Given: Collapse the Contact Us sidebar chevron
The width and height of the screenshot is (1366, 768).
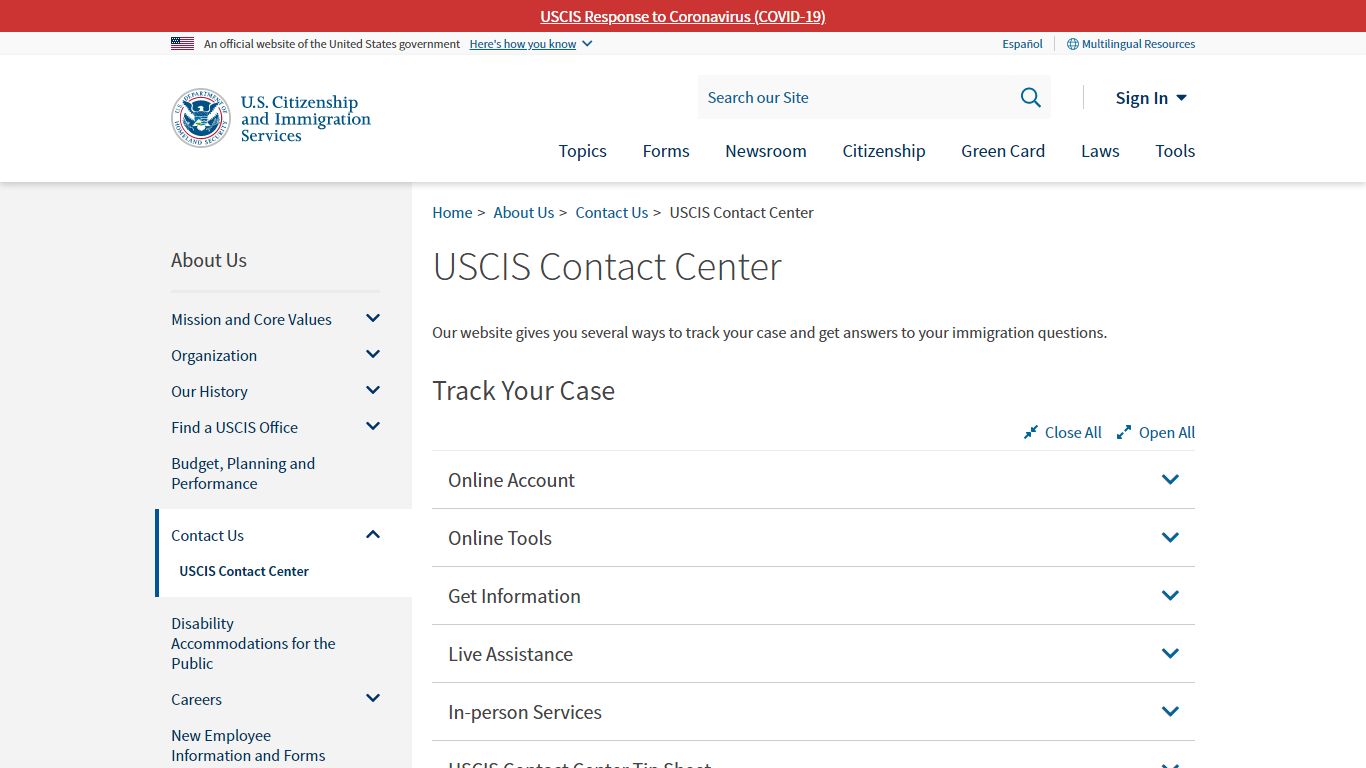Looking at the screenshot, I should tap(373, 535).
